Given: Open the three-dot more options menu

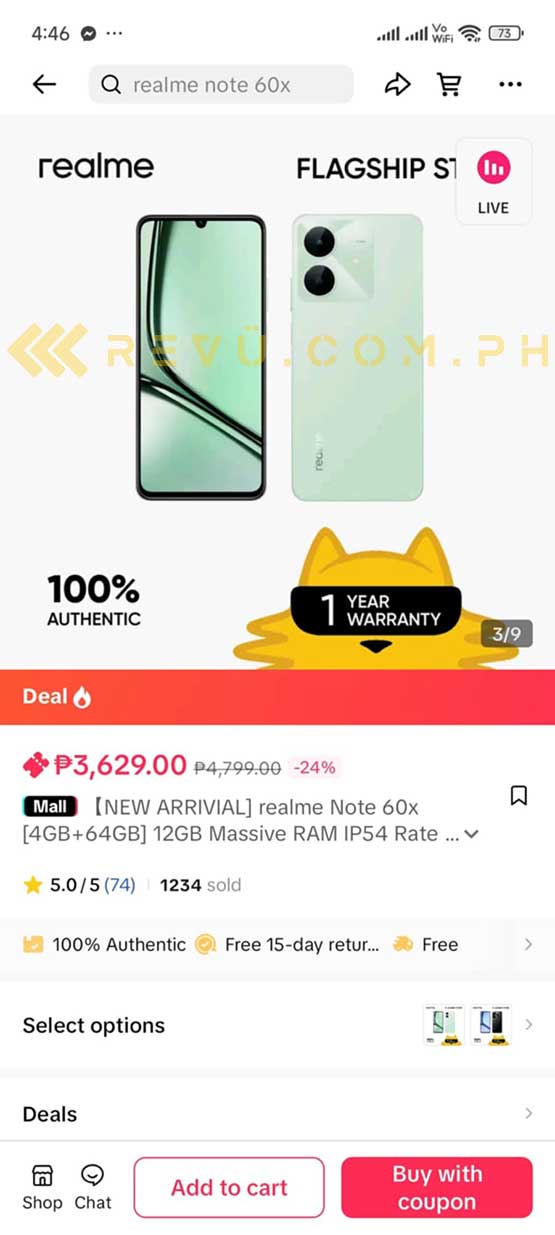Looking at the screenshot, I should (510, 85).
